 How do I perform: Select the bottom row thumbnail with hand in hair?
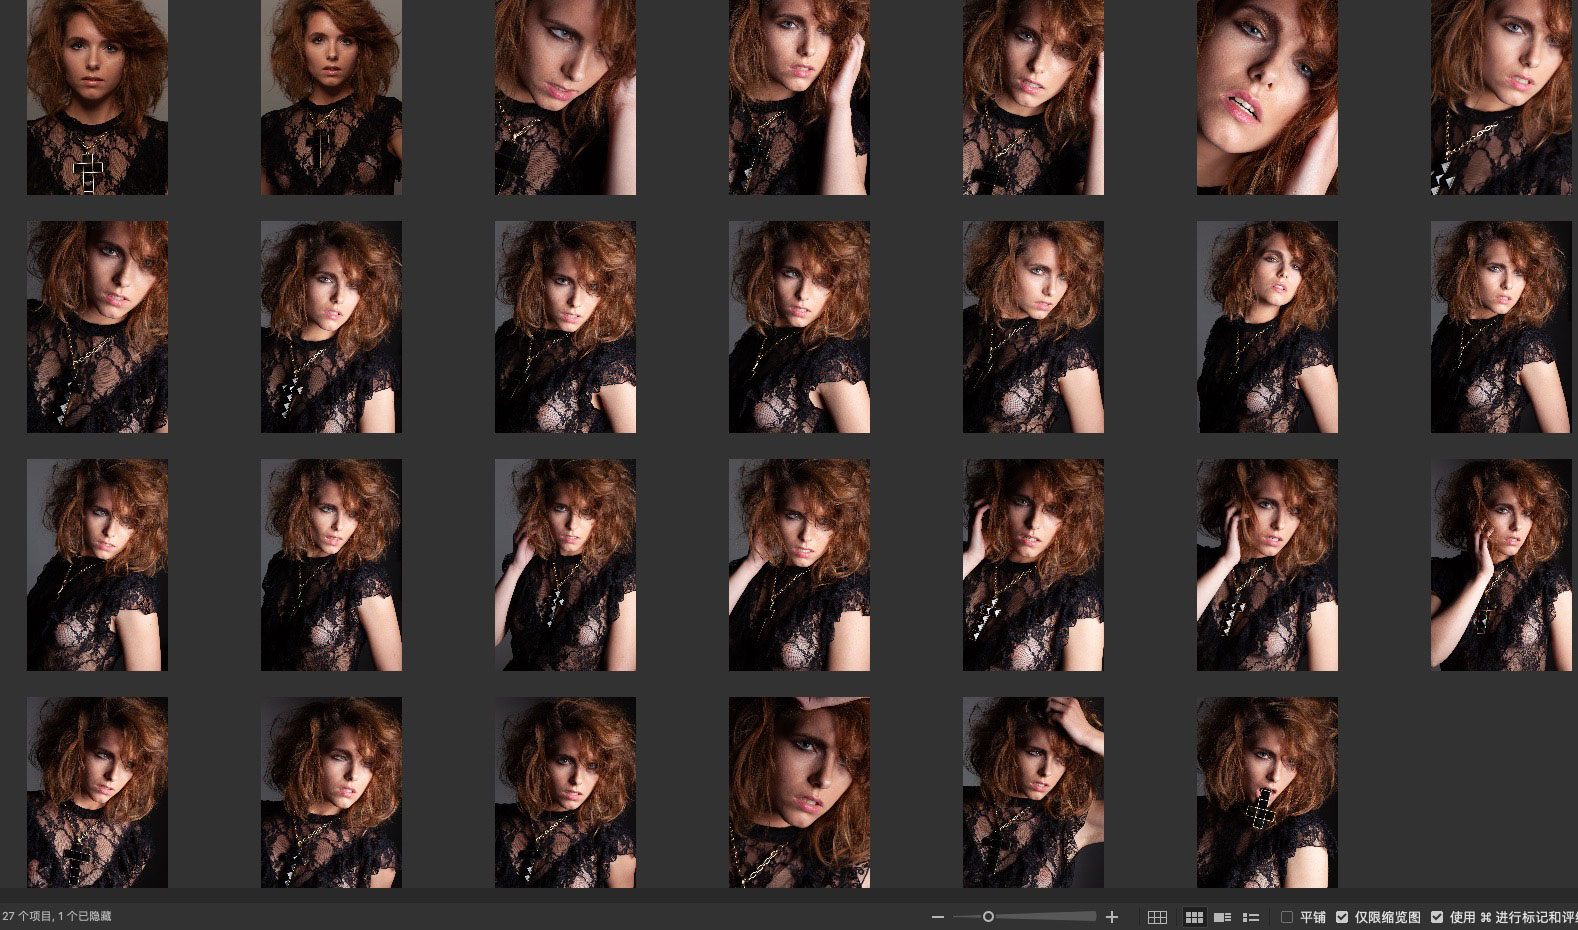[x=1033, y=792]
